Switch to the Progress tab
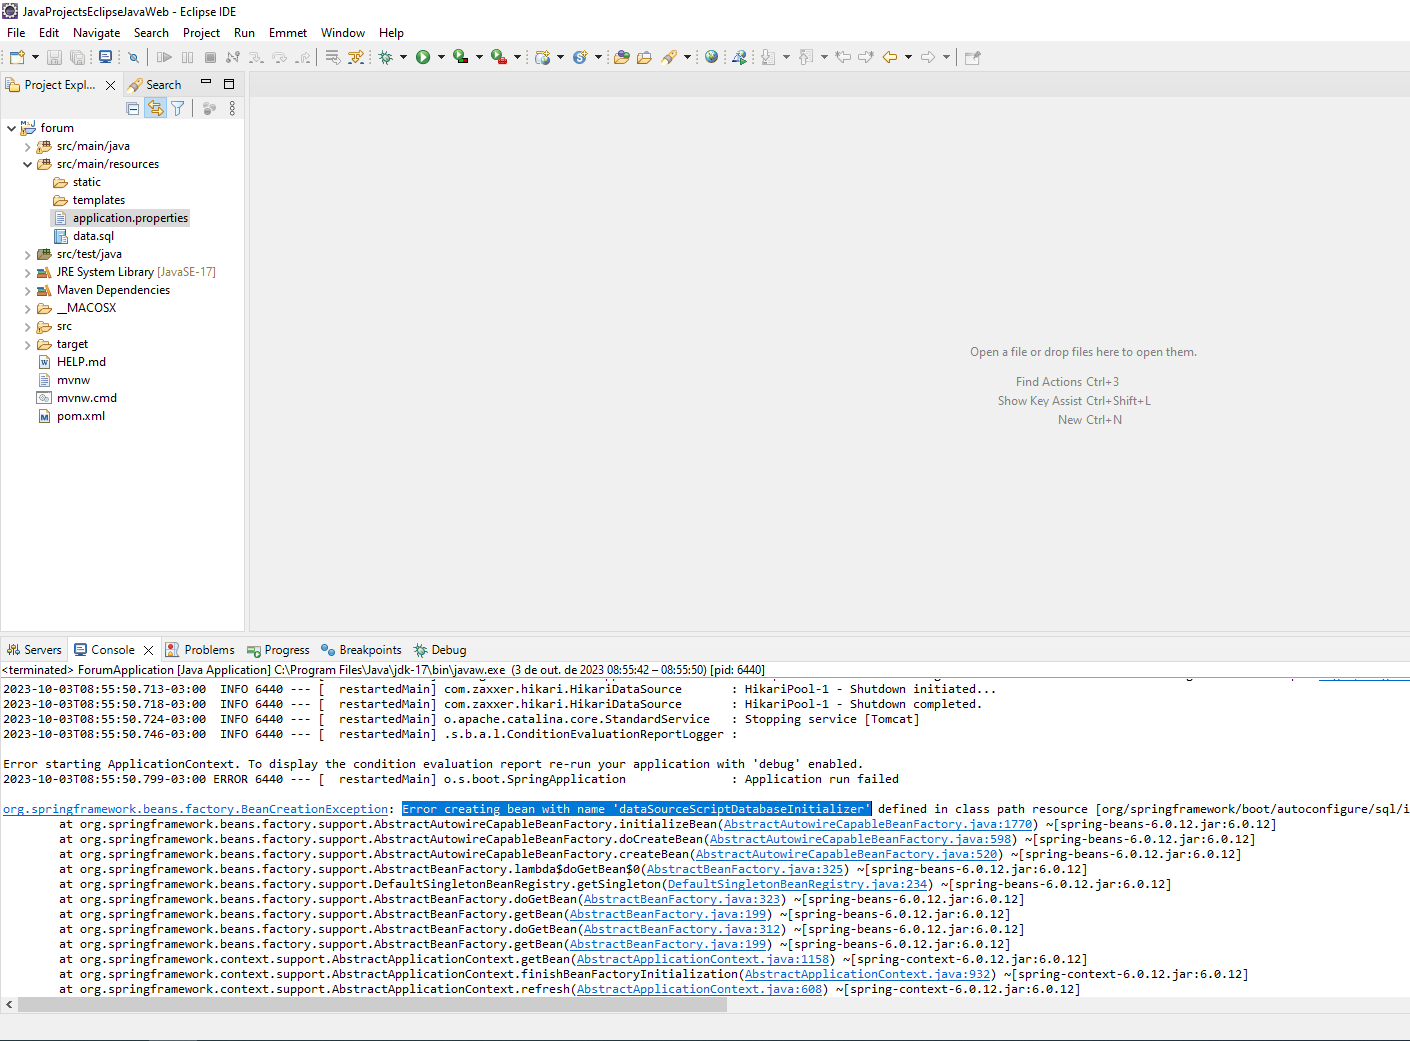 278,650
